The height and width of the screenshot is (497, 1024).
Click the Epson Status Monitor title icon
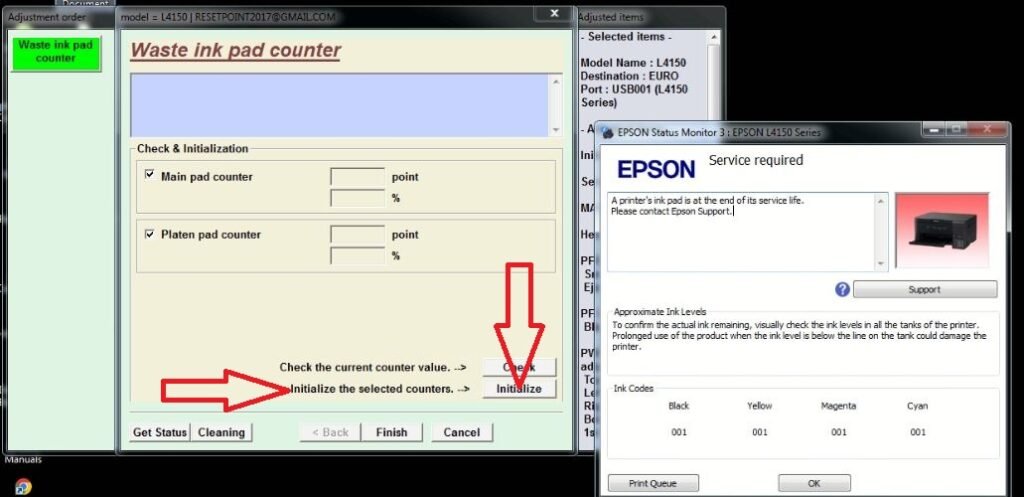tap(608, 132)
